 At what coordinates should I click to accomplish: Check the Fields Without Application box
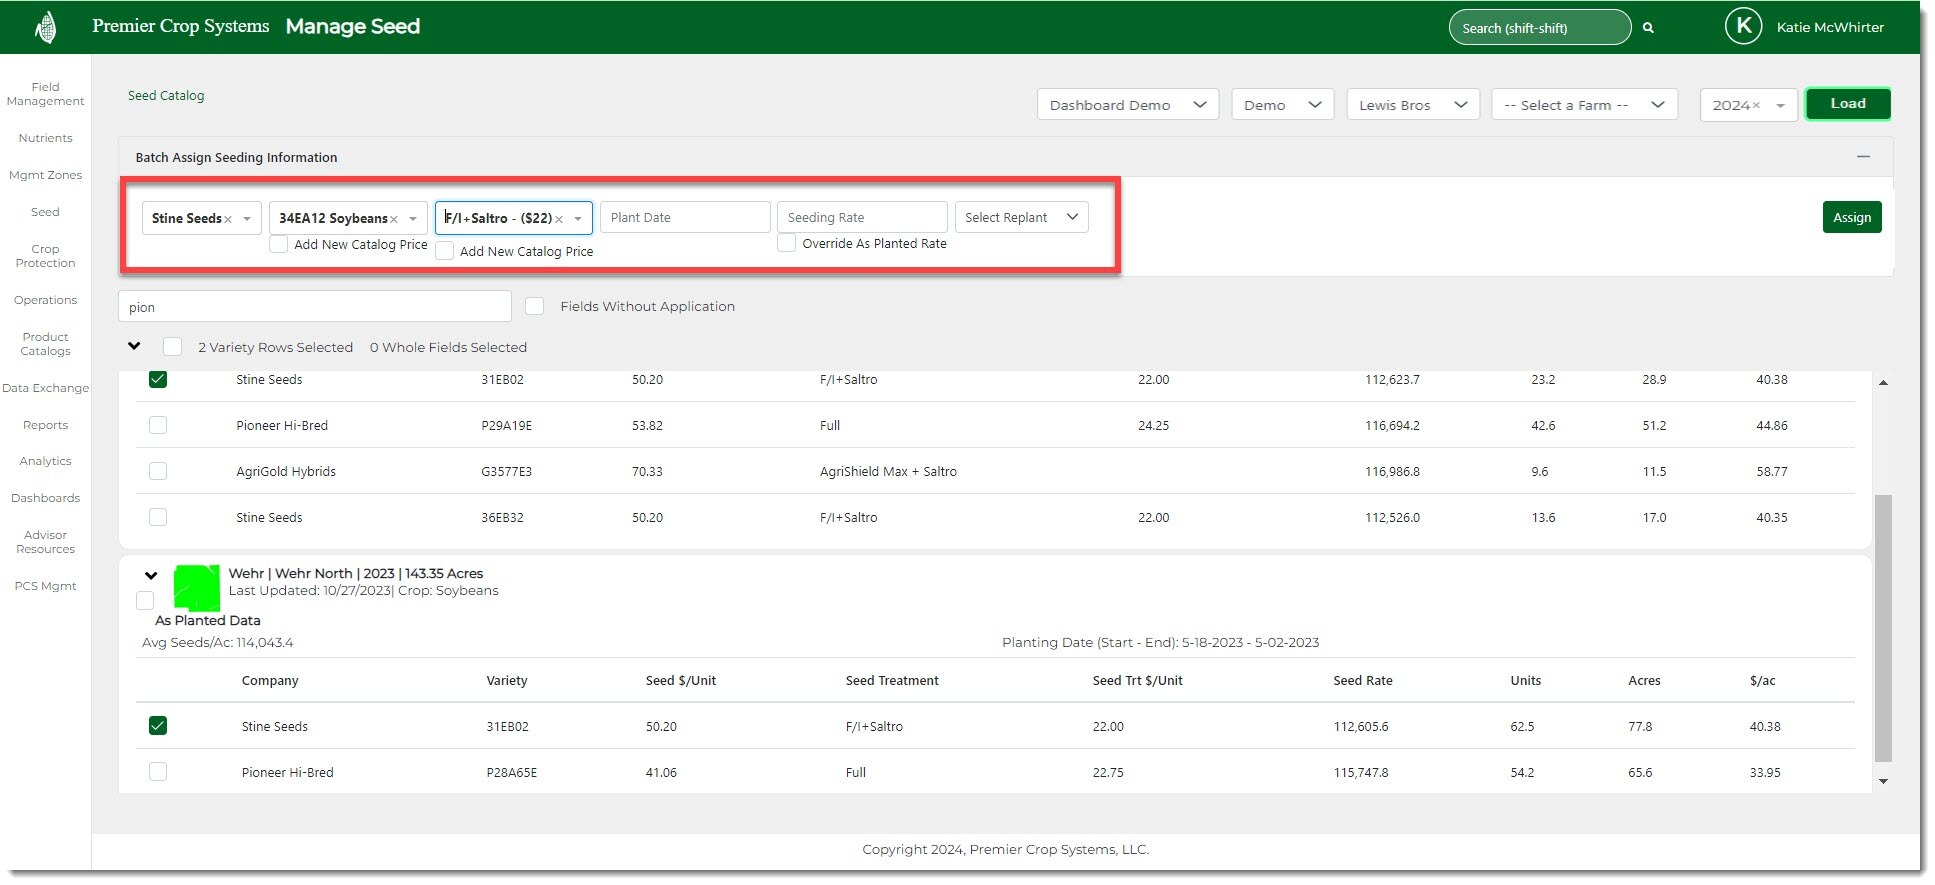tap(535, 306)
